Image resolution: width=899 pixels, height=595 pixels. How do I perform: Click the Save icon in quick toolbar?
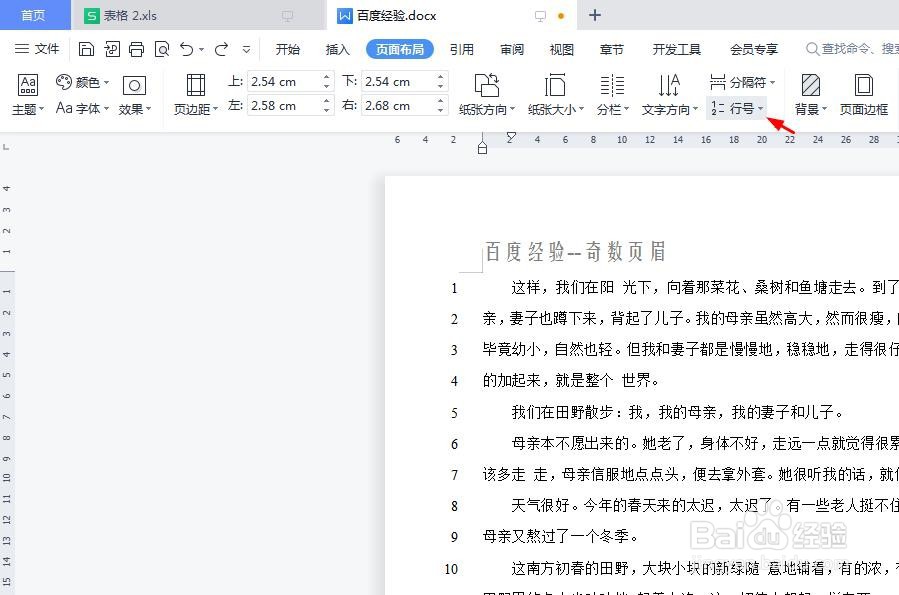point(86,49)
